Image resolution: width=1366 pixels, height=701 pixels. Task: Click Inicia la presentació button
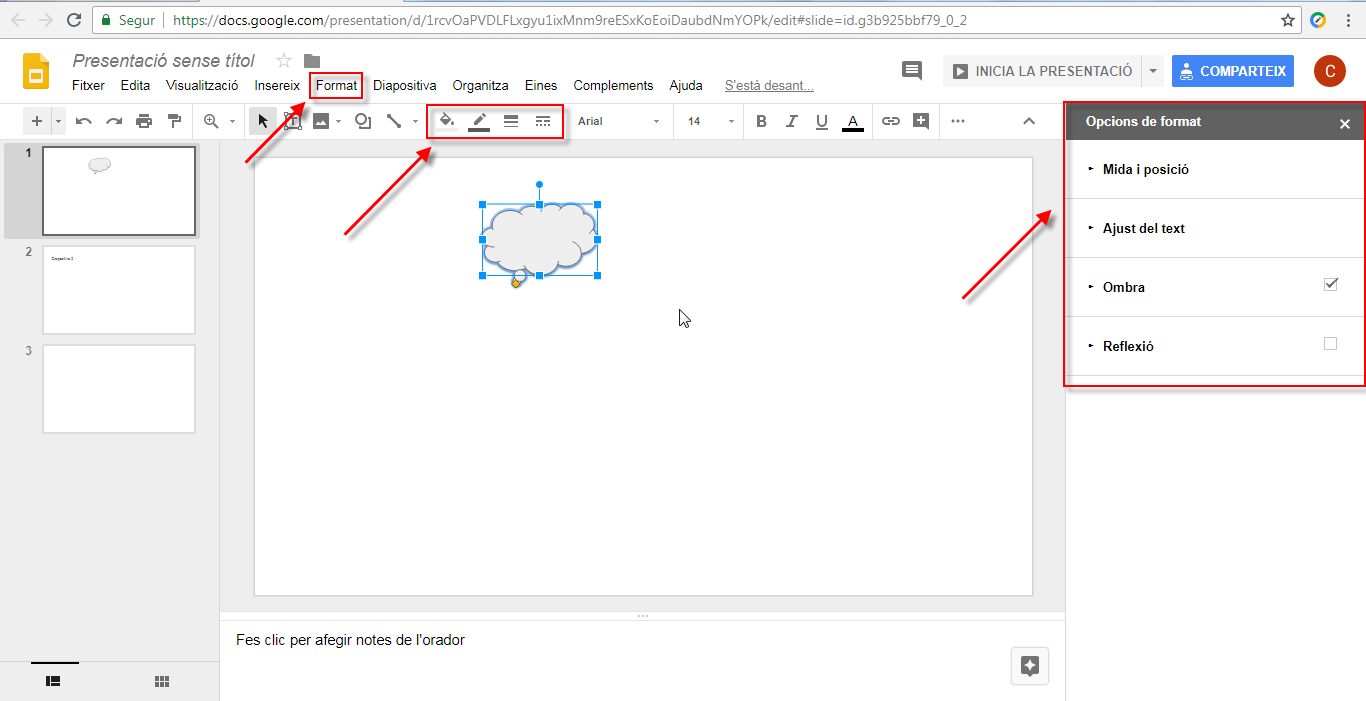click(1043, 71)
